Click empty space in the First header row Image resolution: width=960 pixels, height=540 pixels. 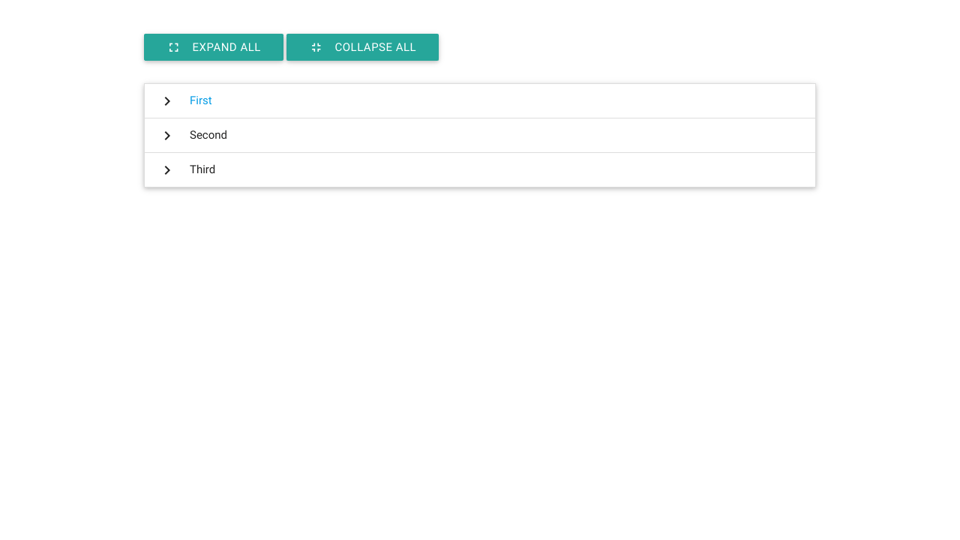tap(600, 101)
